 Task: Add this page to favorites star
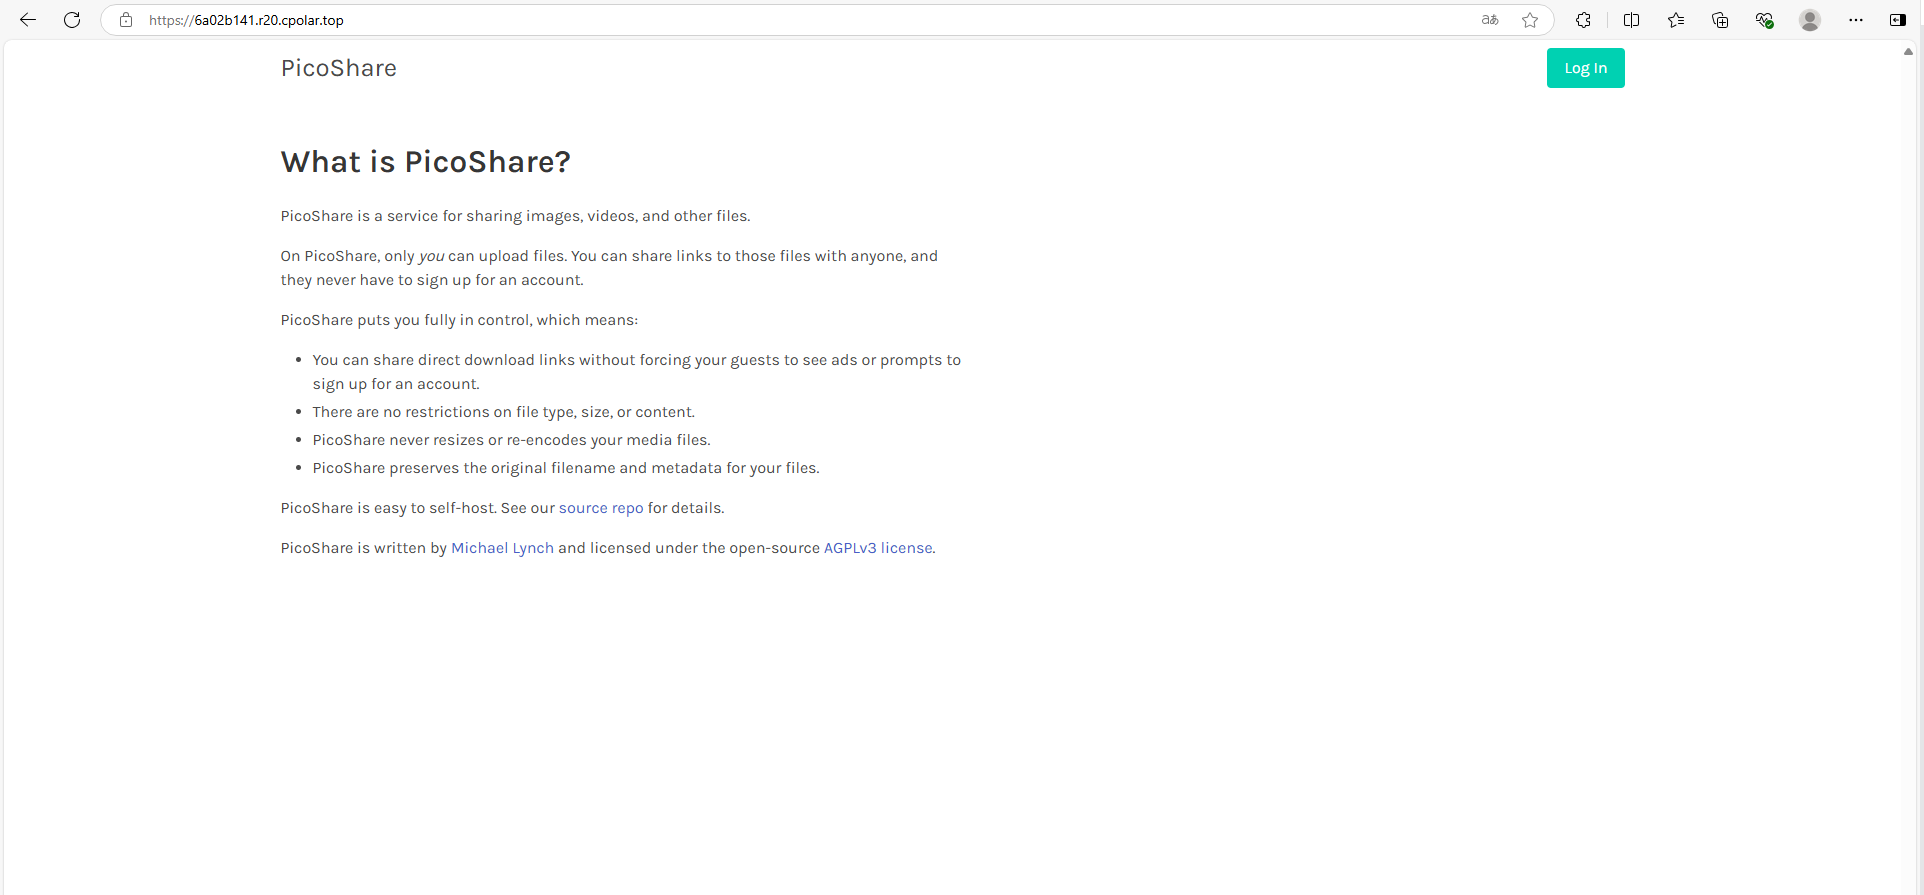point(1530,20)
